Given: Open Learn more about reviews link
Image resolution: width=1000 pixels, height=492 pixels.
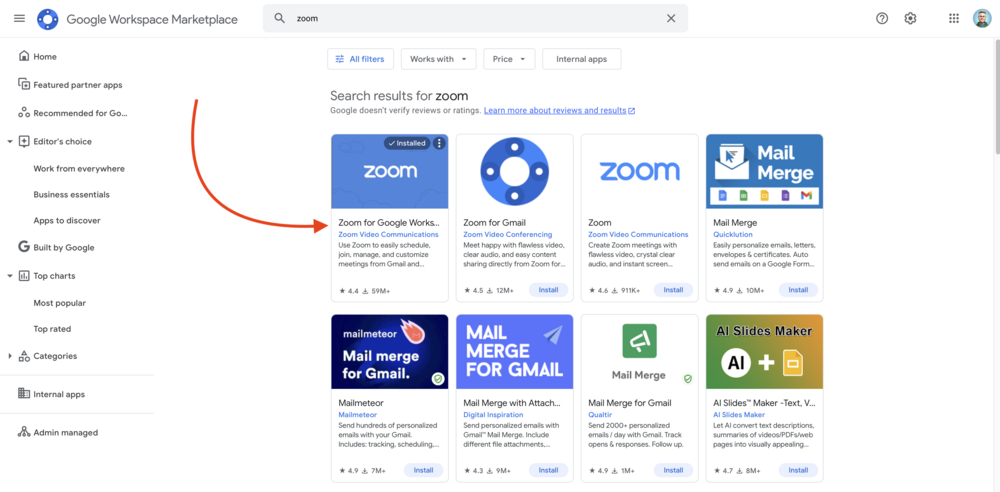Looking at the screenshot, I should tap(559, 110).
